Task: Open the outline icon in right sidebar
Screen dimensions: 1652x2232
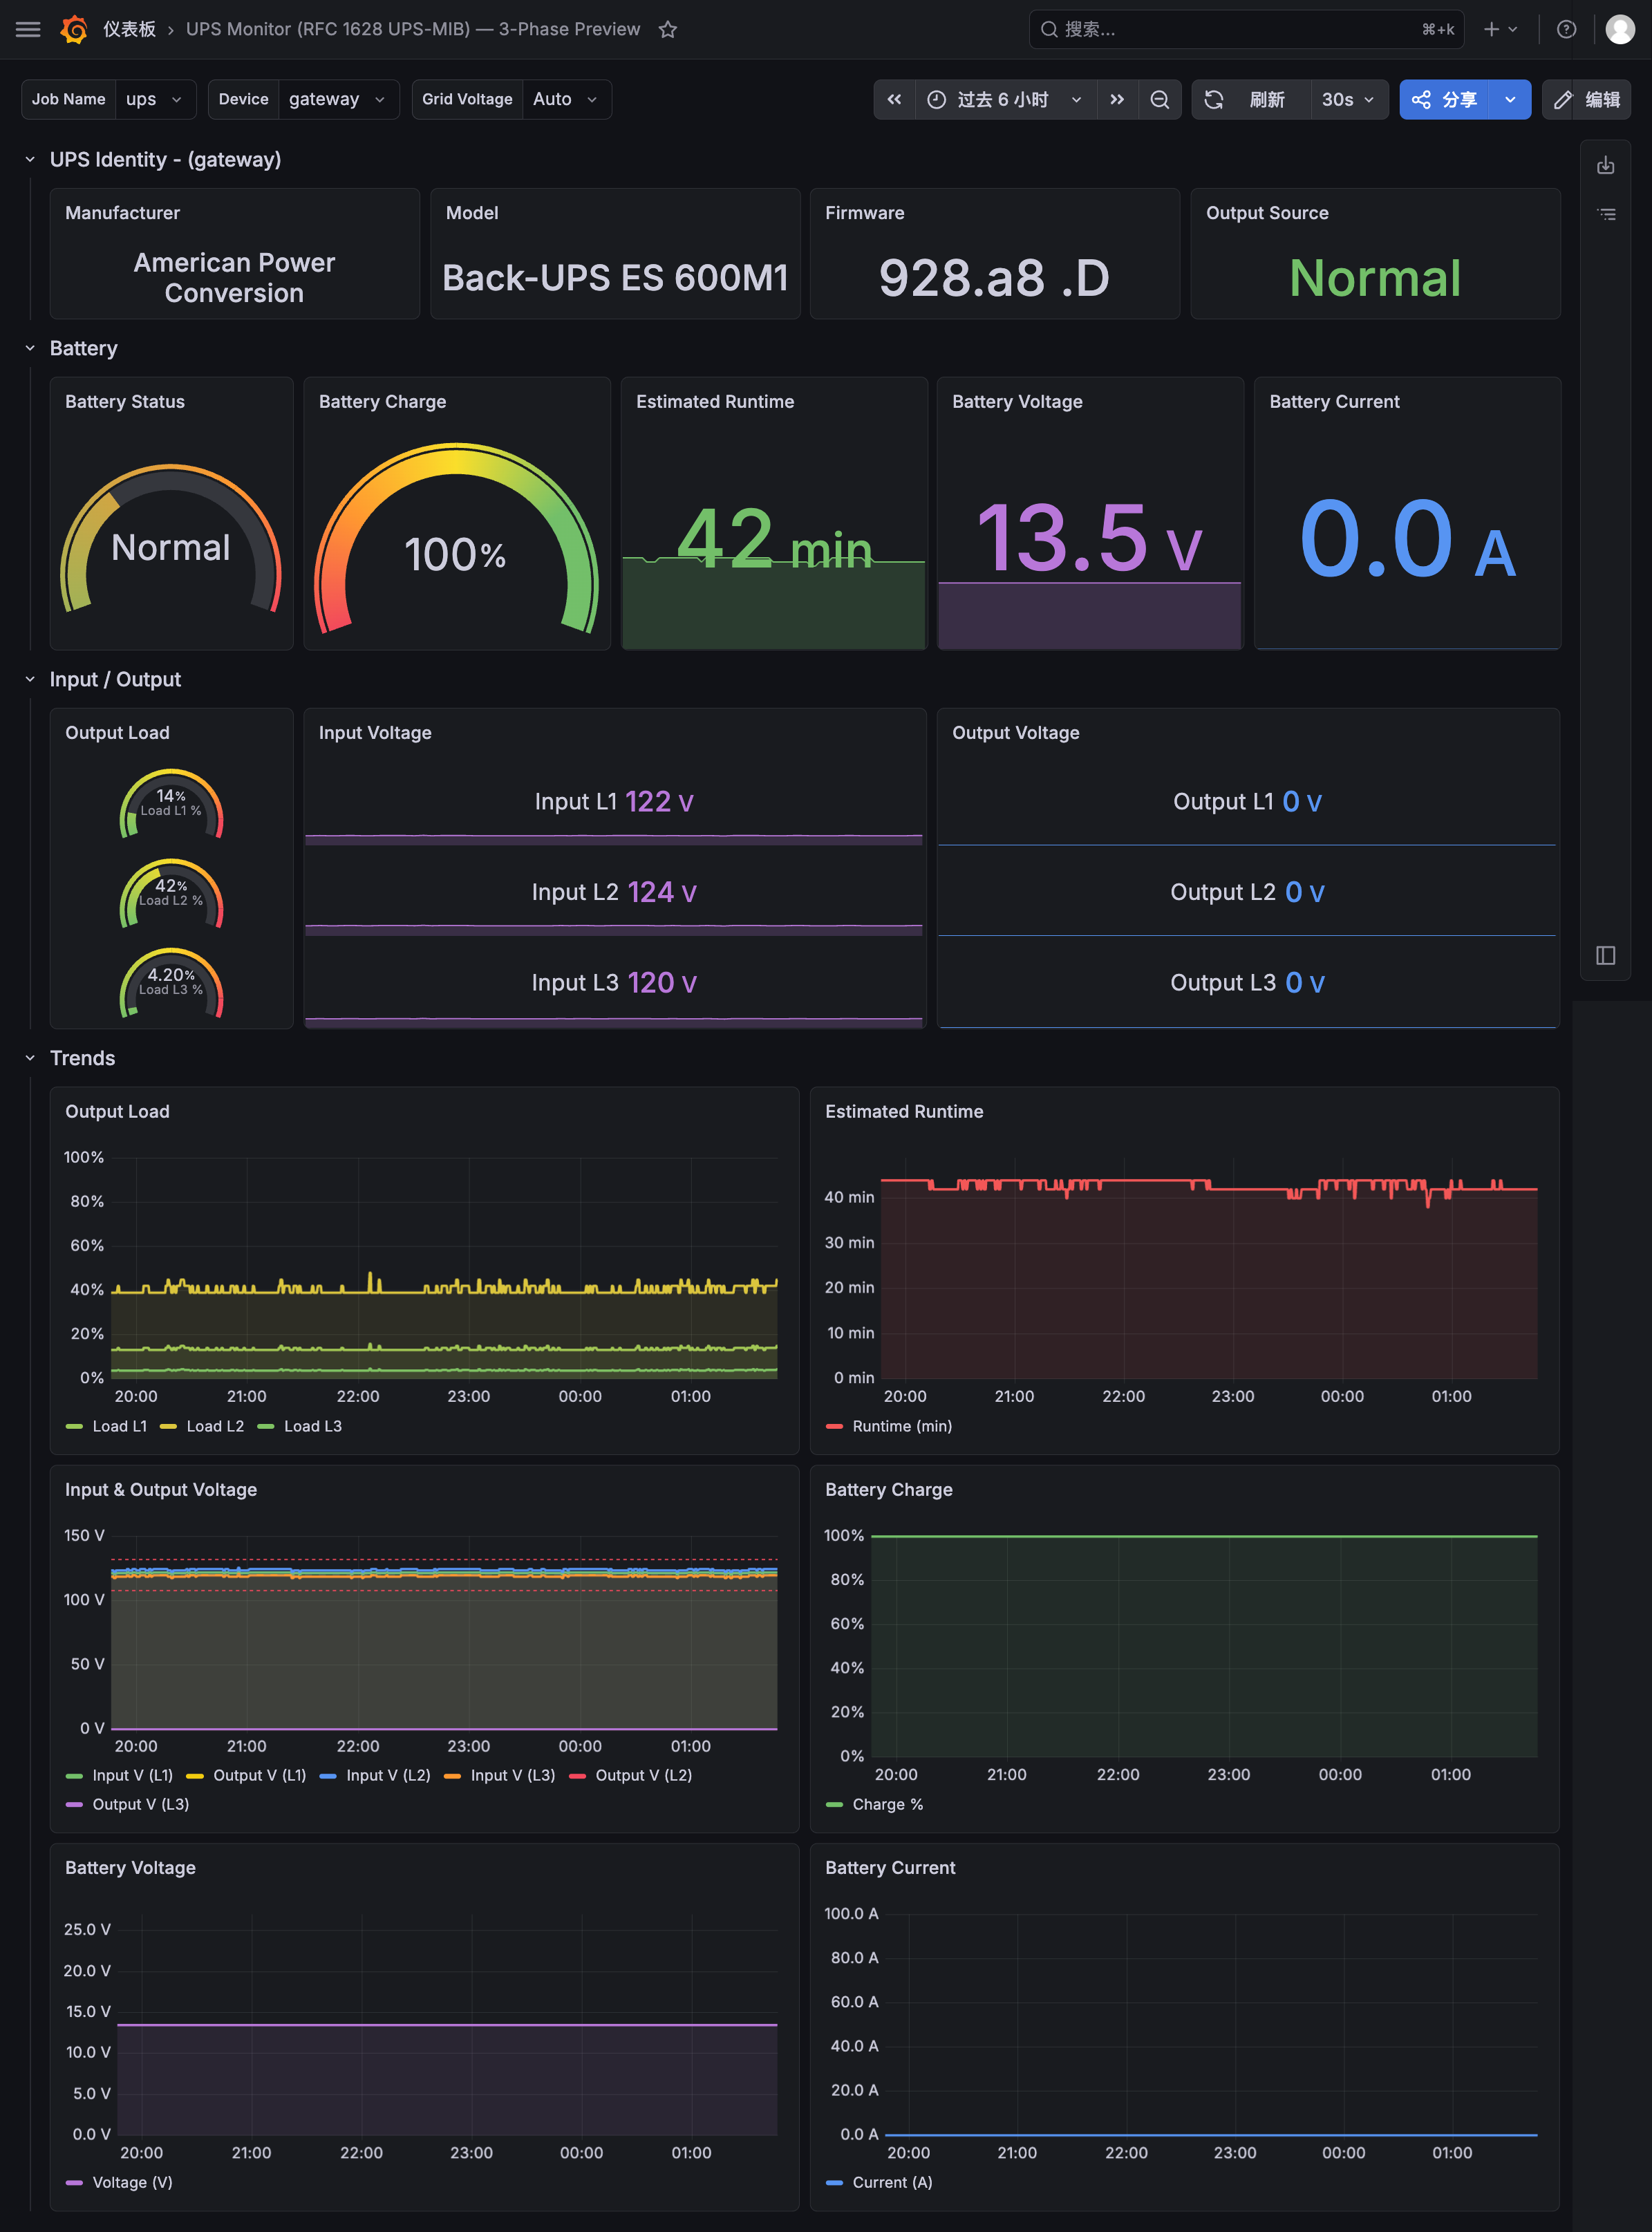Action: 1606,214
